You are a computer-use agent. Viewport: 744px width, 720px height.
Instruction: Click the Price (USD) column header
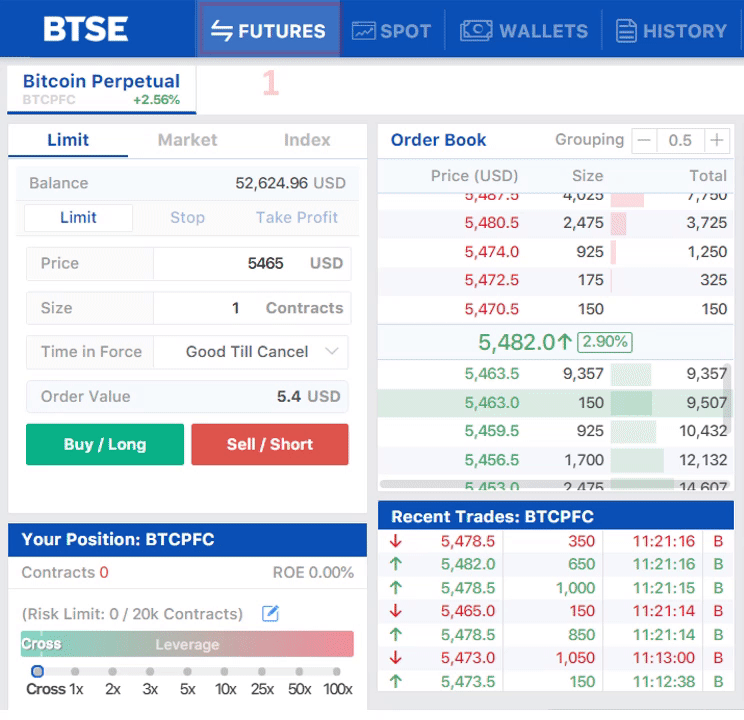click(474, 176)
